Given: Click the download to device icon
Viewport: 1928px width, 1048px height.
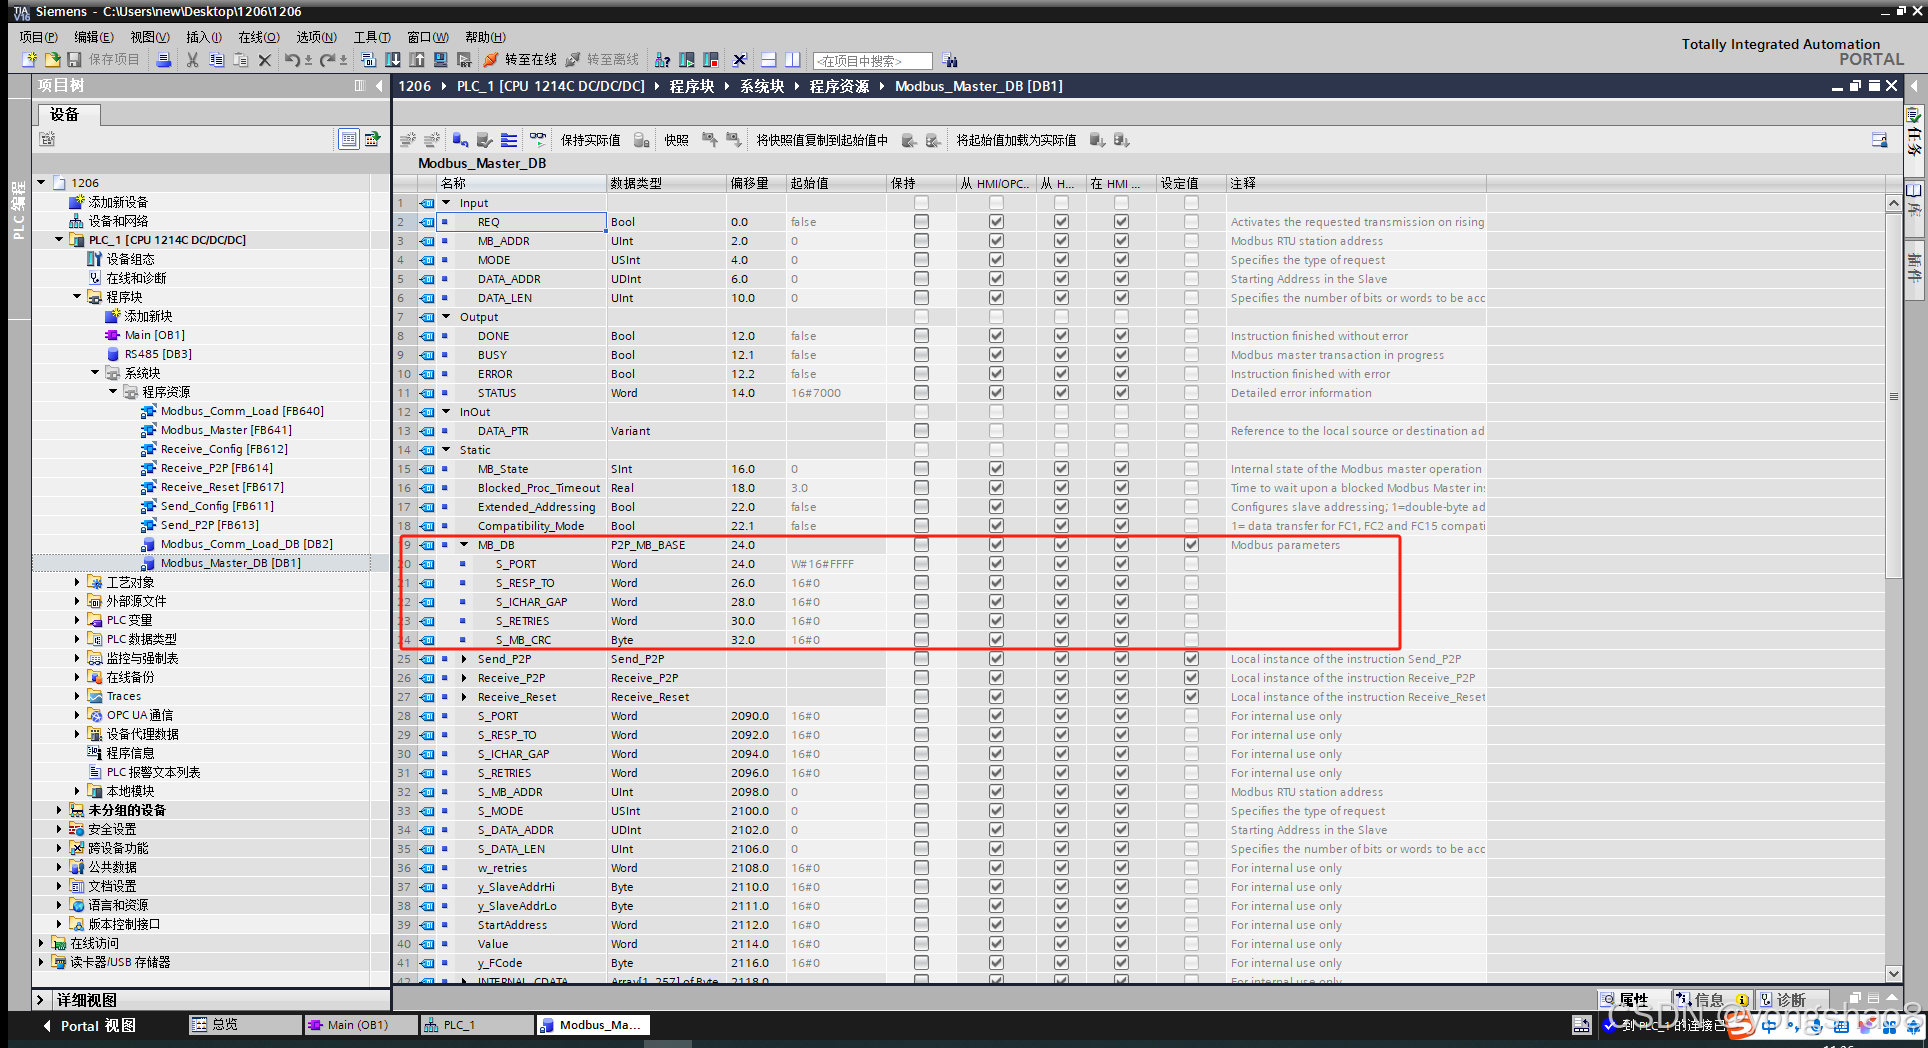Looking at the screenshot, I should 393,60.
